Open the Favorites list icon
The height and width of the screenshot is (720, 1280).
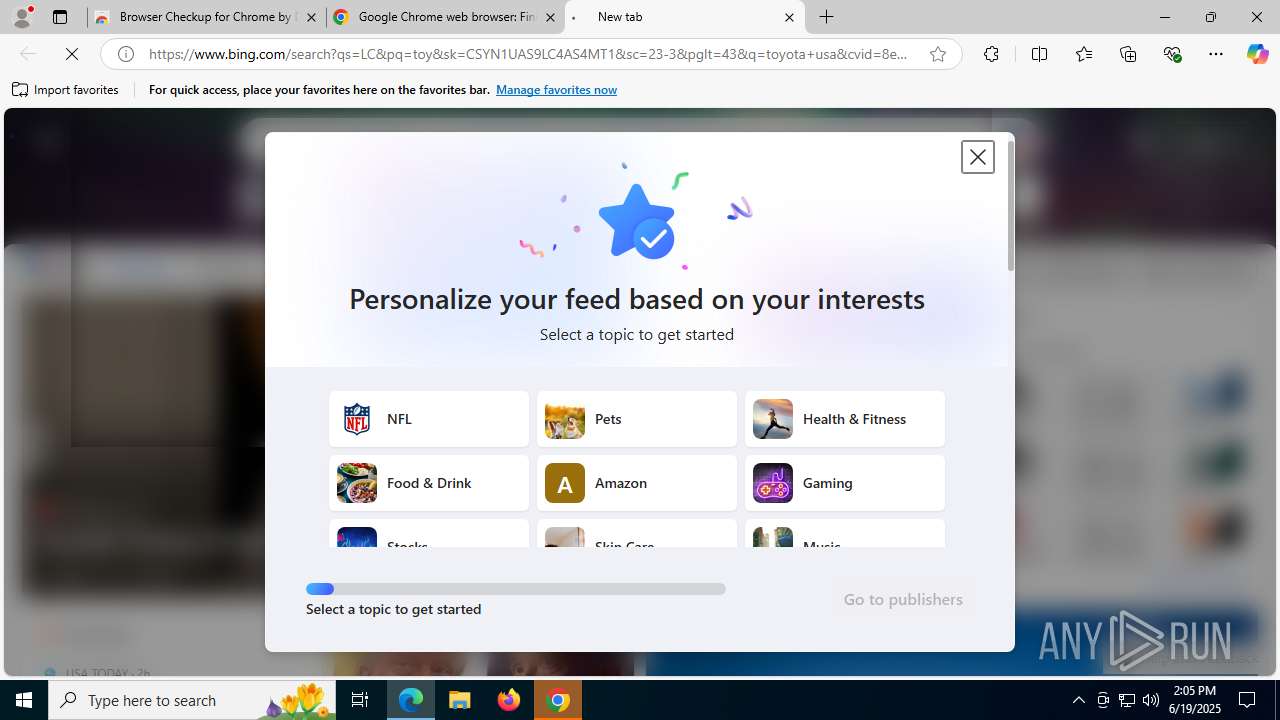pos(1084,54)
